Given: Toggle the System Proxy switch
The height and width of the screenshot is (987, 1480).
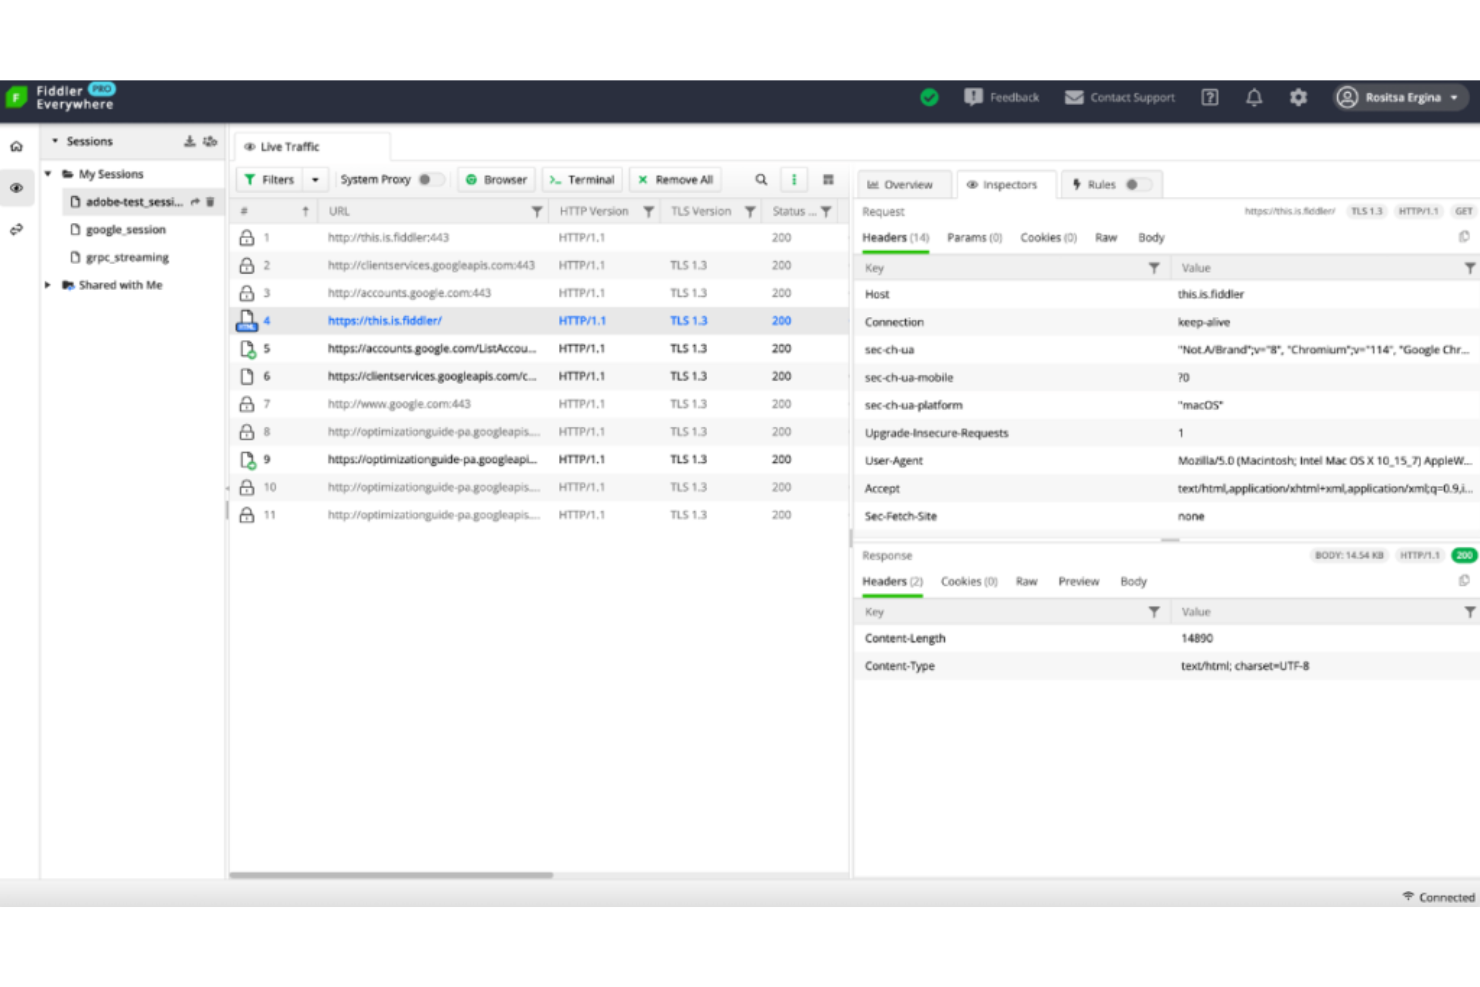Looking at the screenshot, I should pos(430,180).
